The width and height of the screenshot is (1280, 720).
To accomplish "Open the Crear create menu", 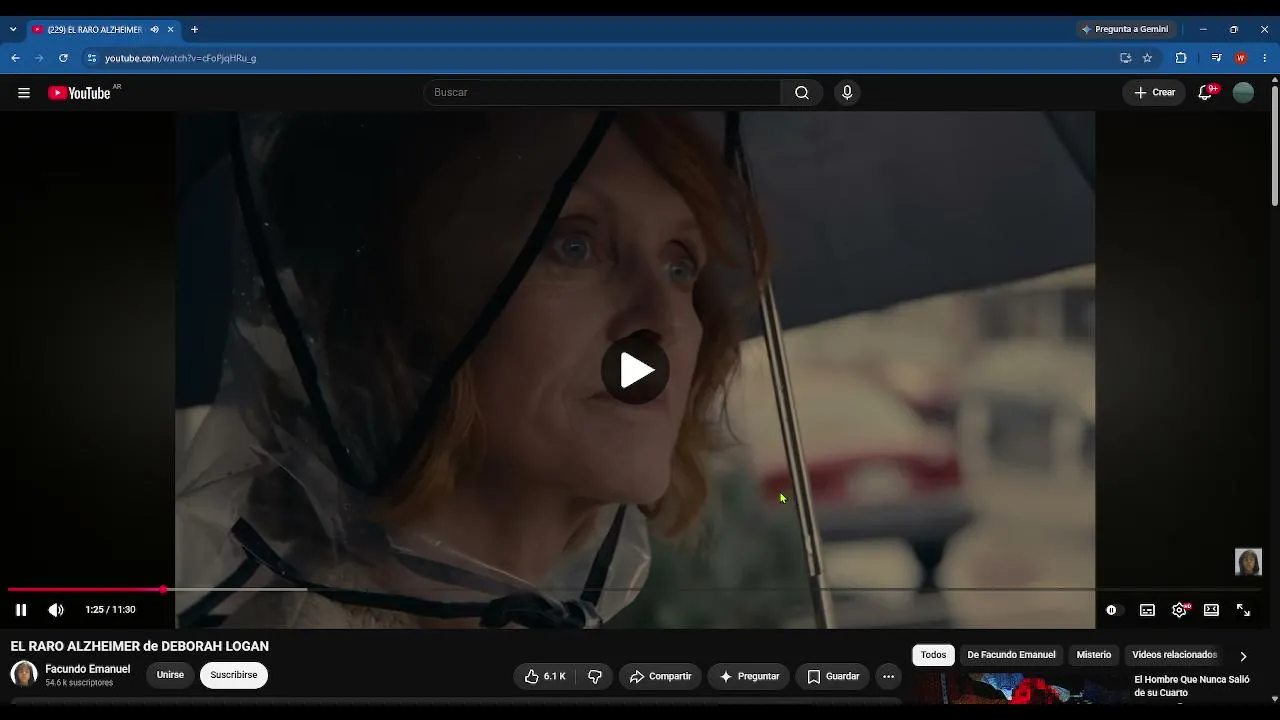I will [1155, 93].
